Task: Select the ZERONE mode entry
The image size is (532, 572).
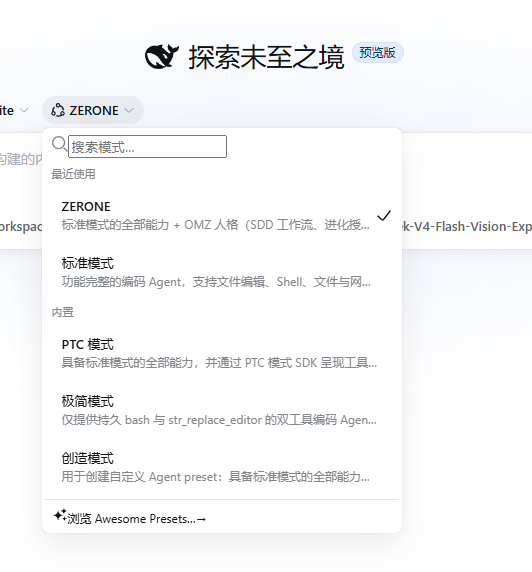Action: [222, 215]
